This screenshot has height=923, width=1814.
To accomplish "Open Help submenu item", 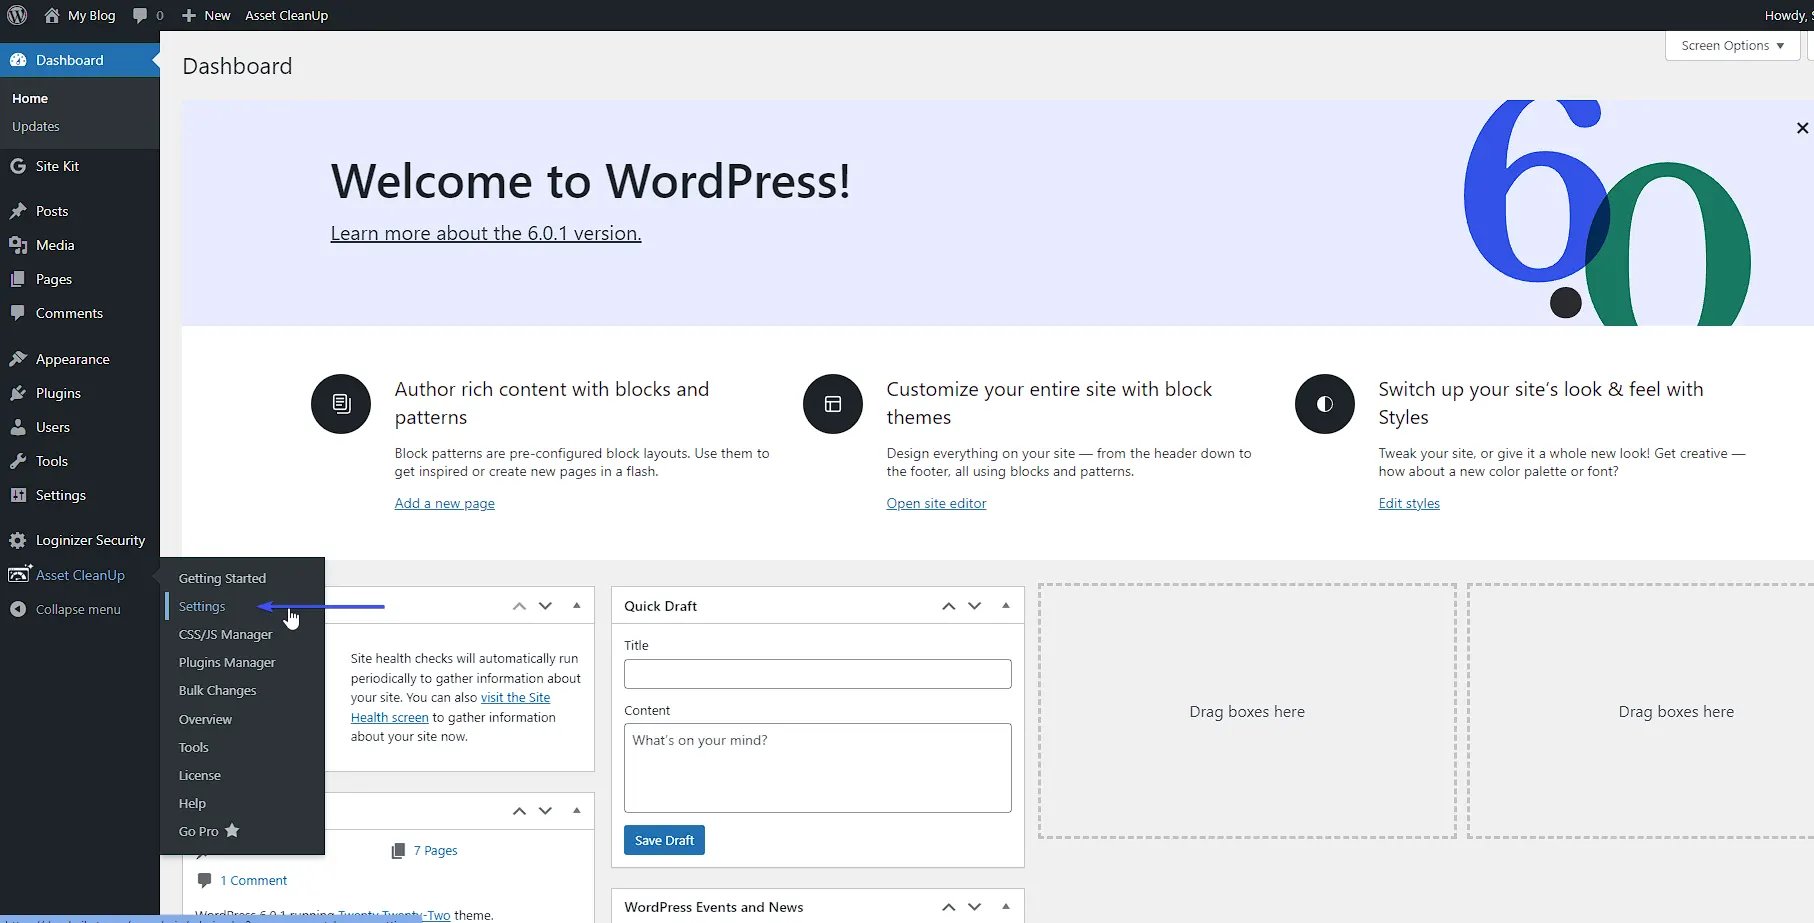I will [192, 803].
